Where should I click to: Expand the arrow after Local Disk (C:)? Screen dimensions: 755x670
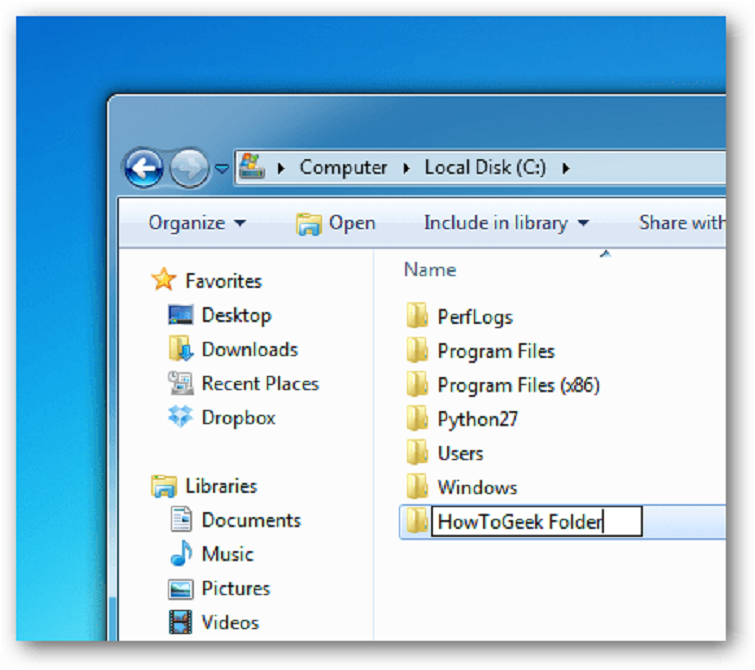(x=566, y=168)
